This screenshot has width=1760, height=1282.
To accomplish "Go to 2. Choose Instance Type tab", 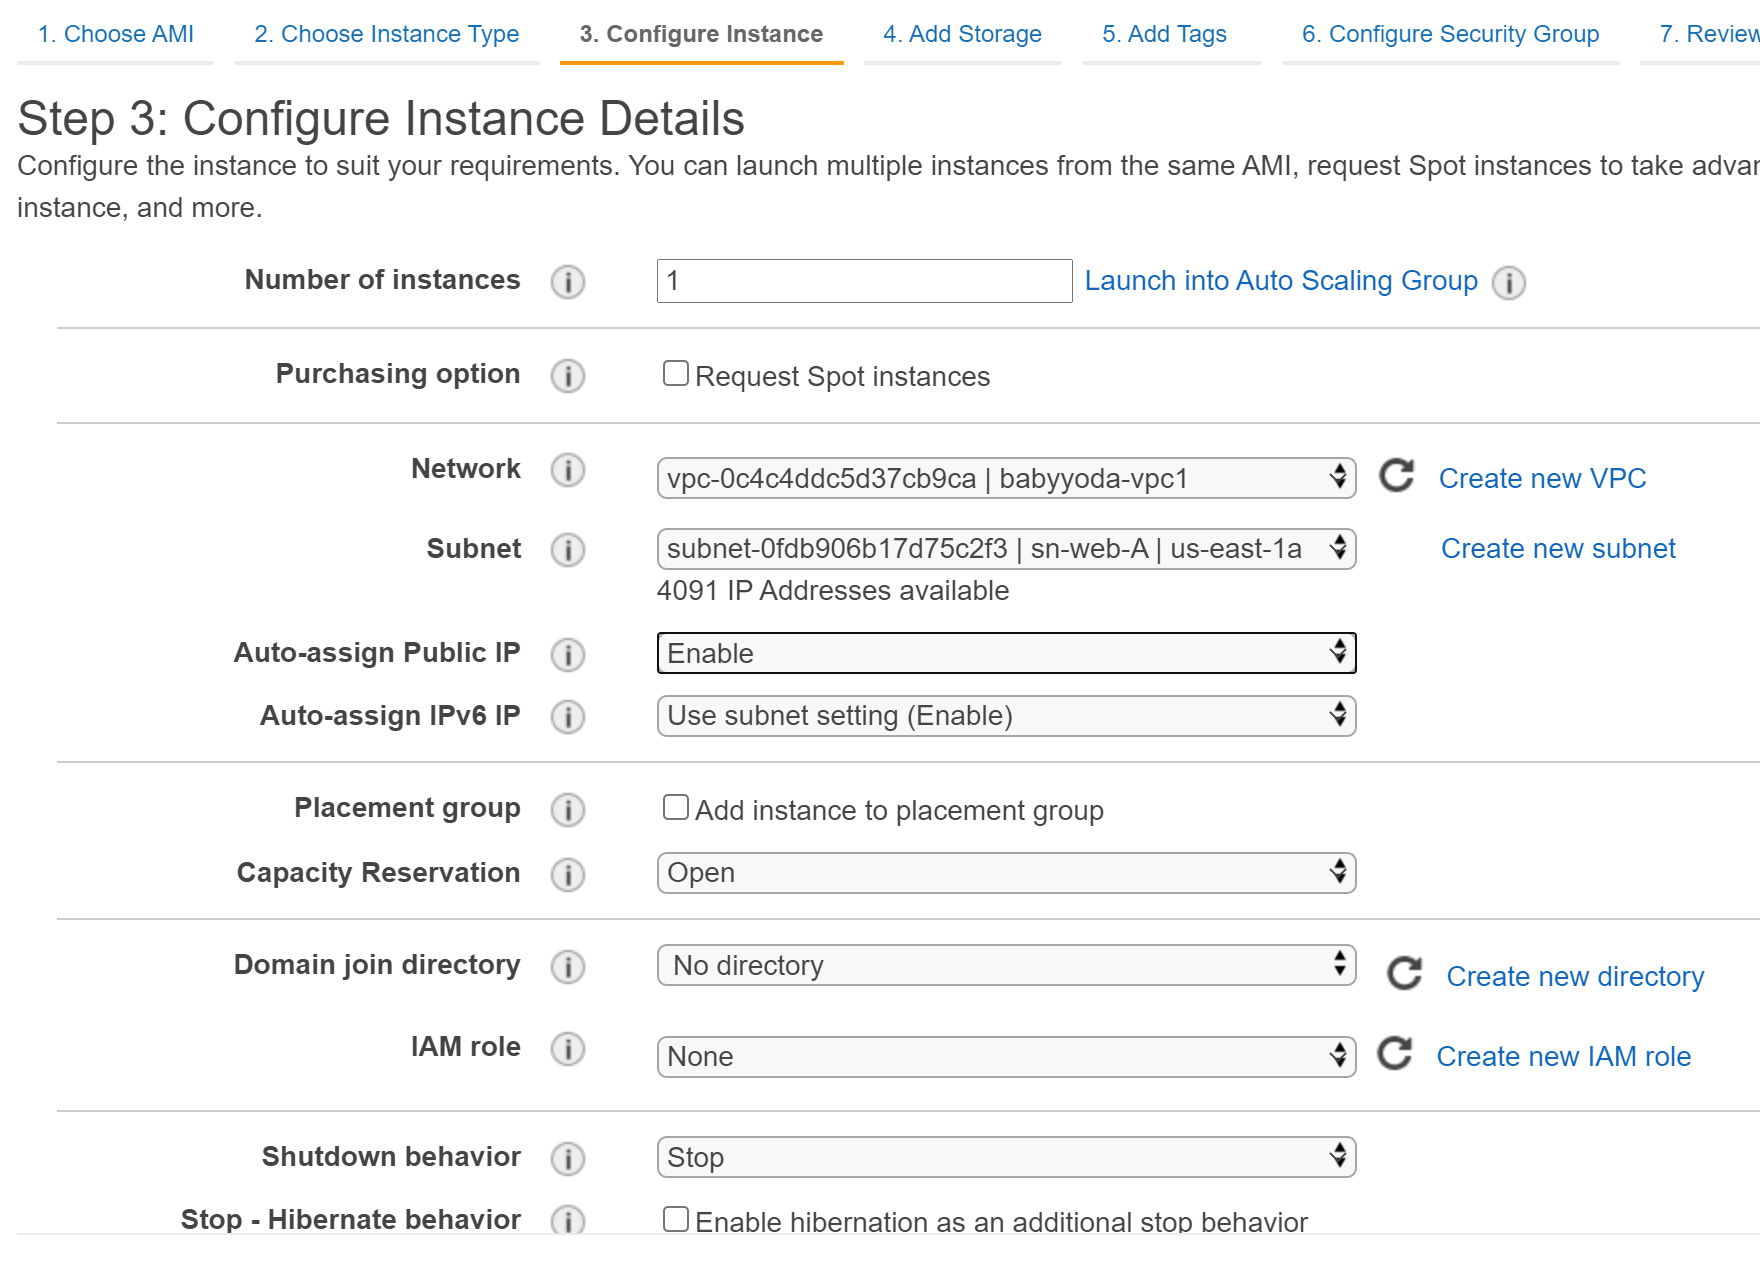I will [387, 34].
